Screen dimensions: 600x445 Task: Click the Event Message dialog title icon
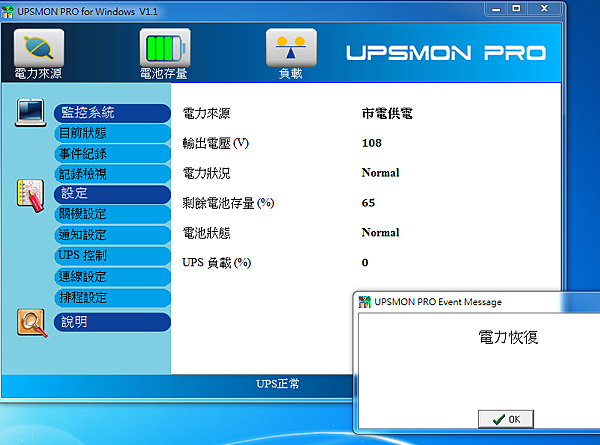pyautogui.click(x=365, y=302)
